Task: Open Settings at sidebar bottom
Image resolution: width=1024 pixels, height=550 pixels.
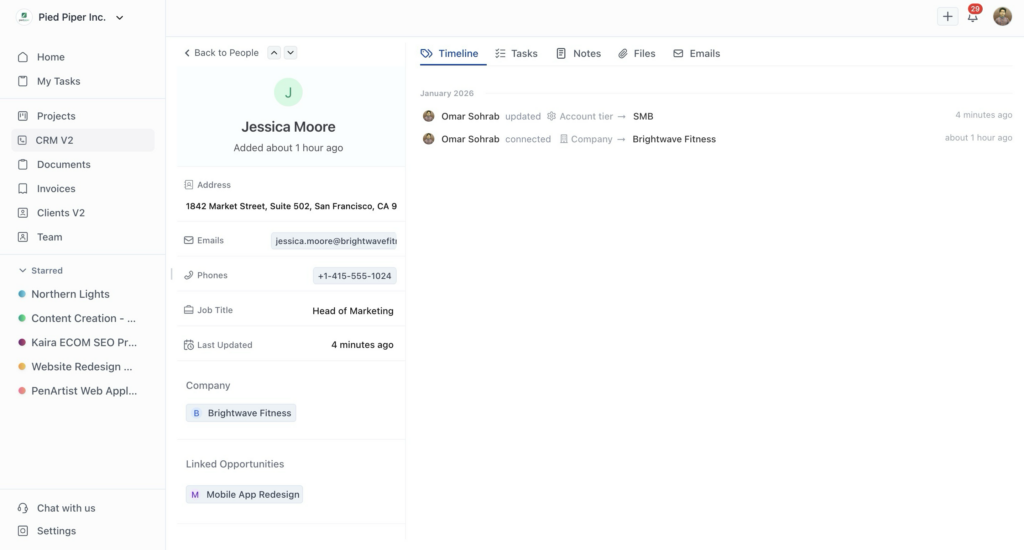Action: (x=56, y=531)
